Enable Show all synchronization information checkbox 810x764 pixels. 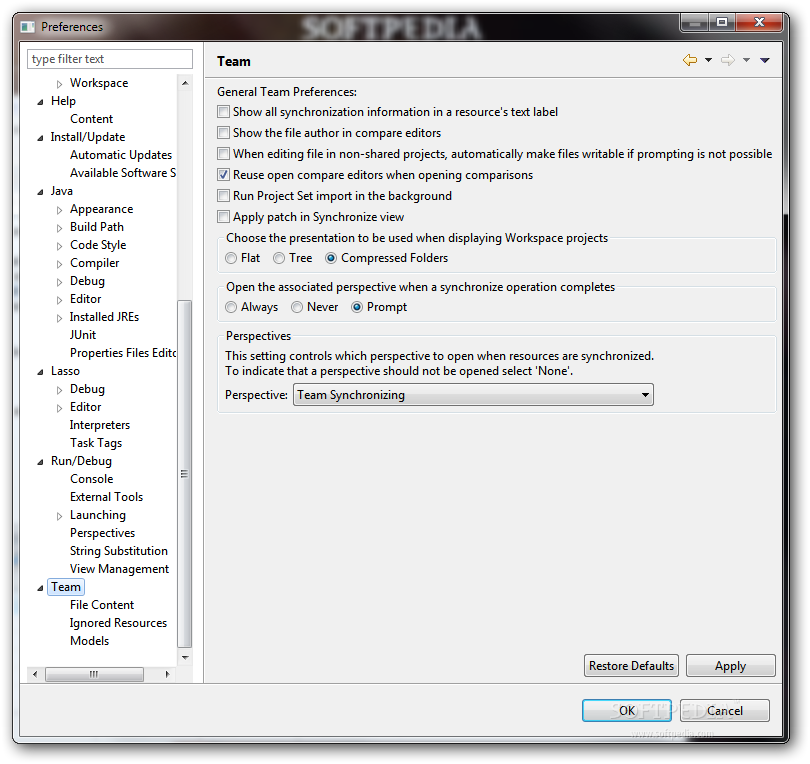pyautogui.click(x=223, y=112)
